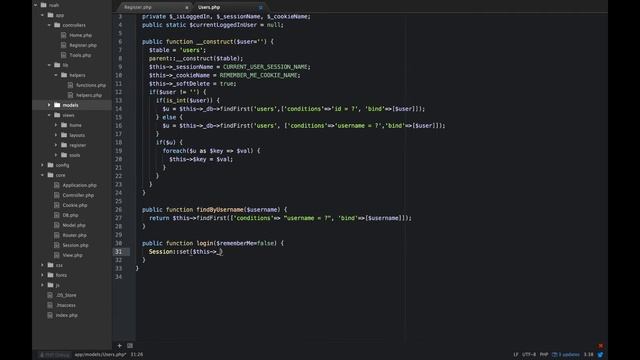Click login function name on line 30
This screenshot has height=360, width=640.
205,243
